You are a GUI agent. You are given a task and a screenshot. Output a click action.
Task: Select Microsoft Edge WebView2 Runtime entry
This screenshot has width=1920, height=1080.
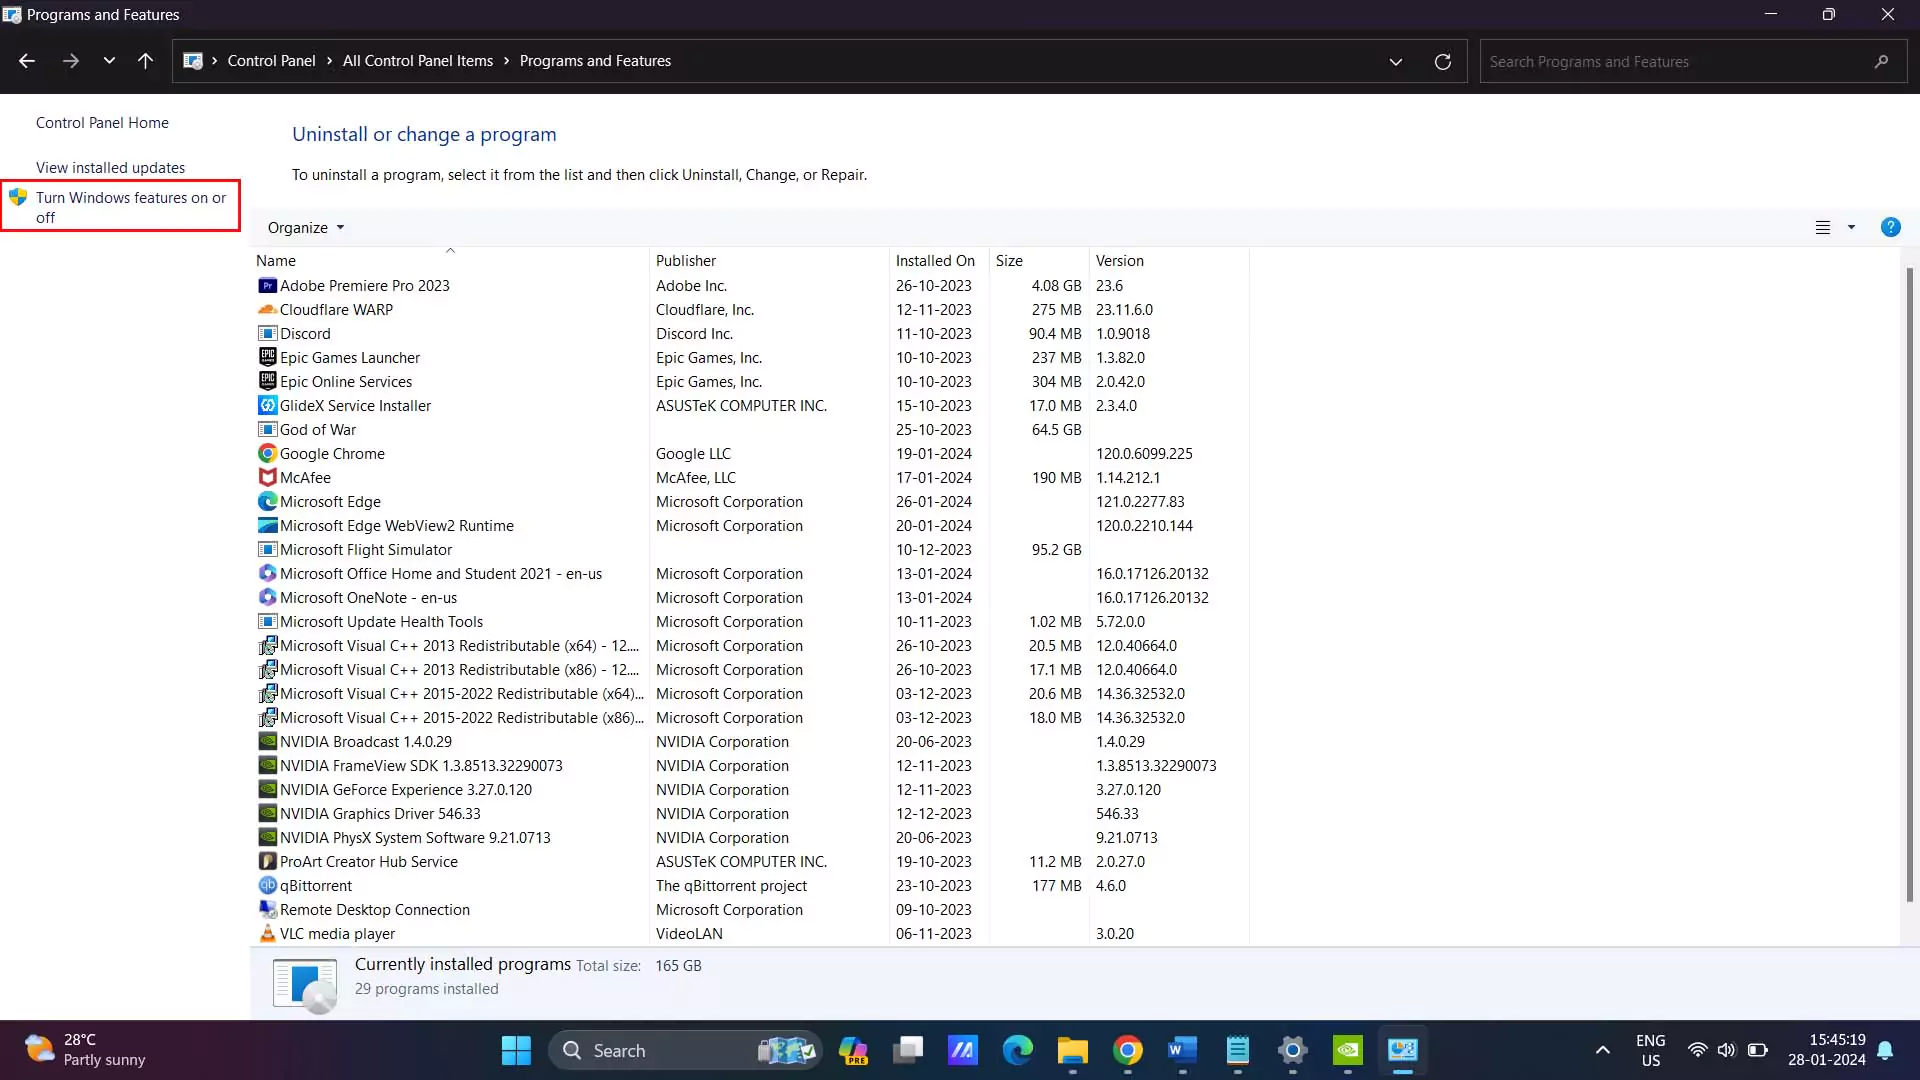click(397, 526)
